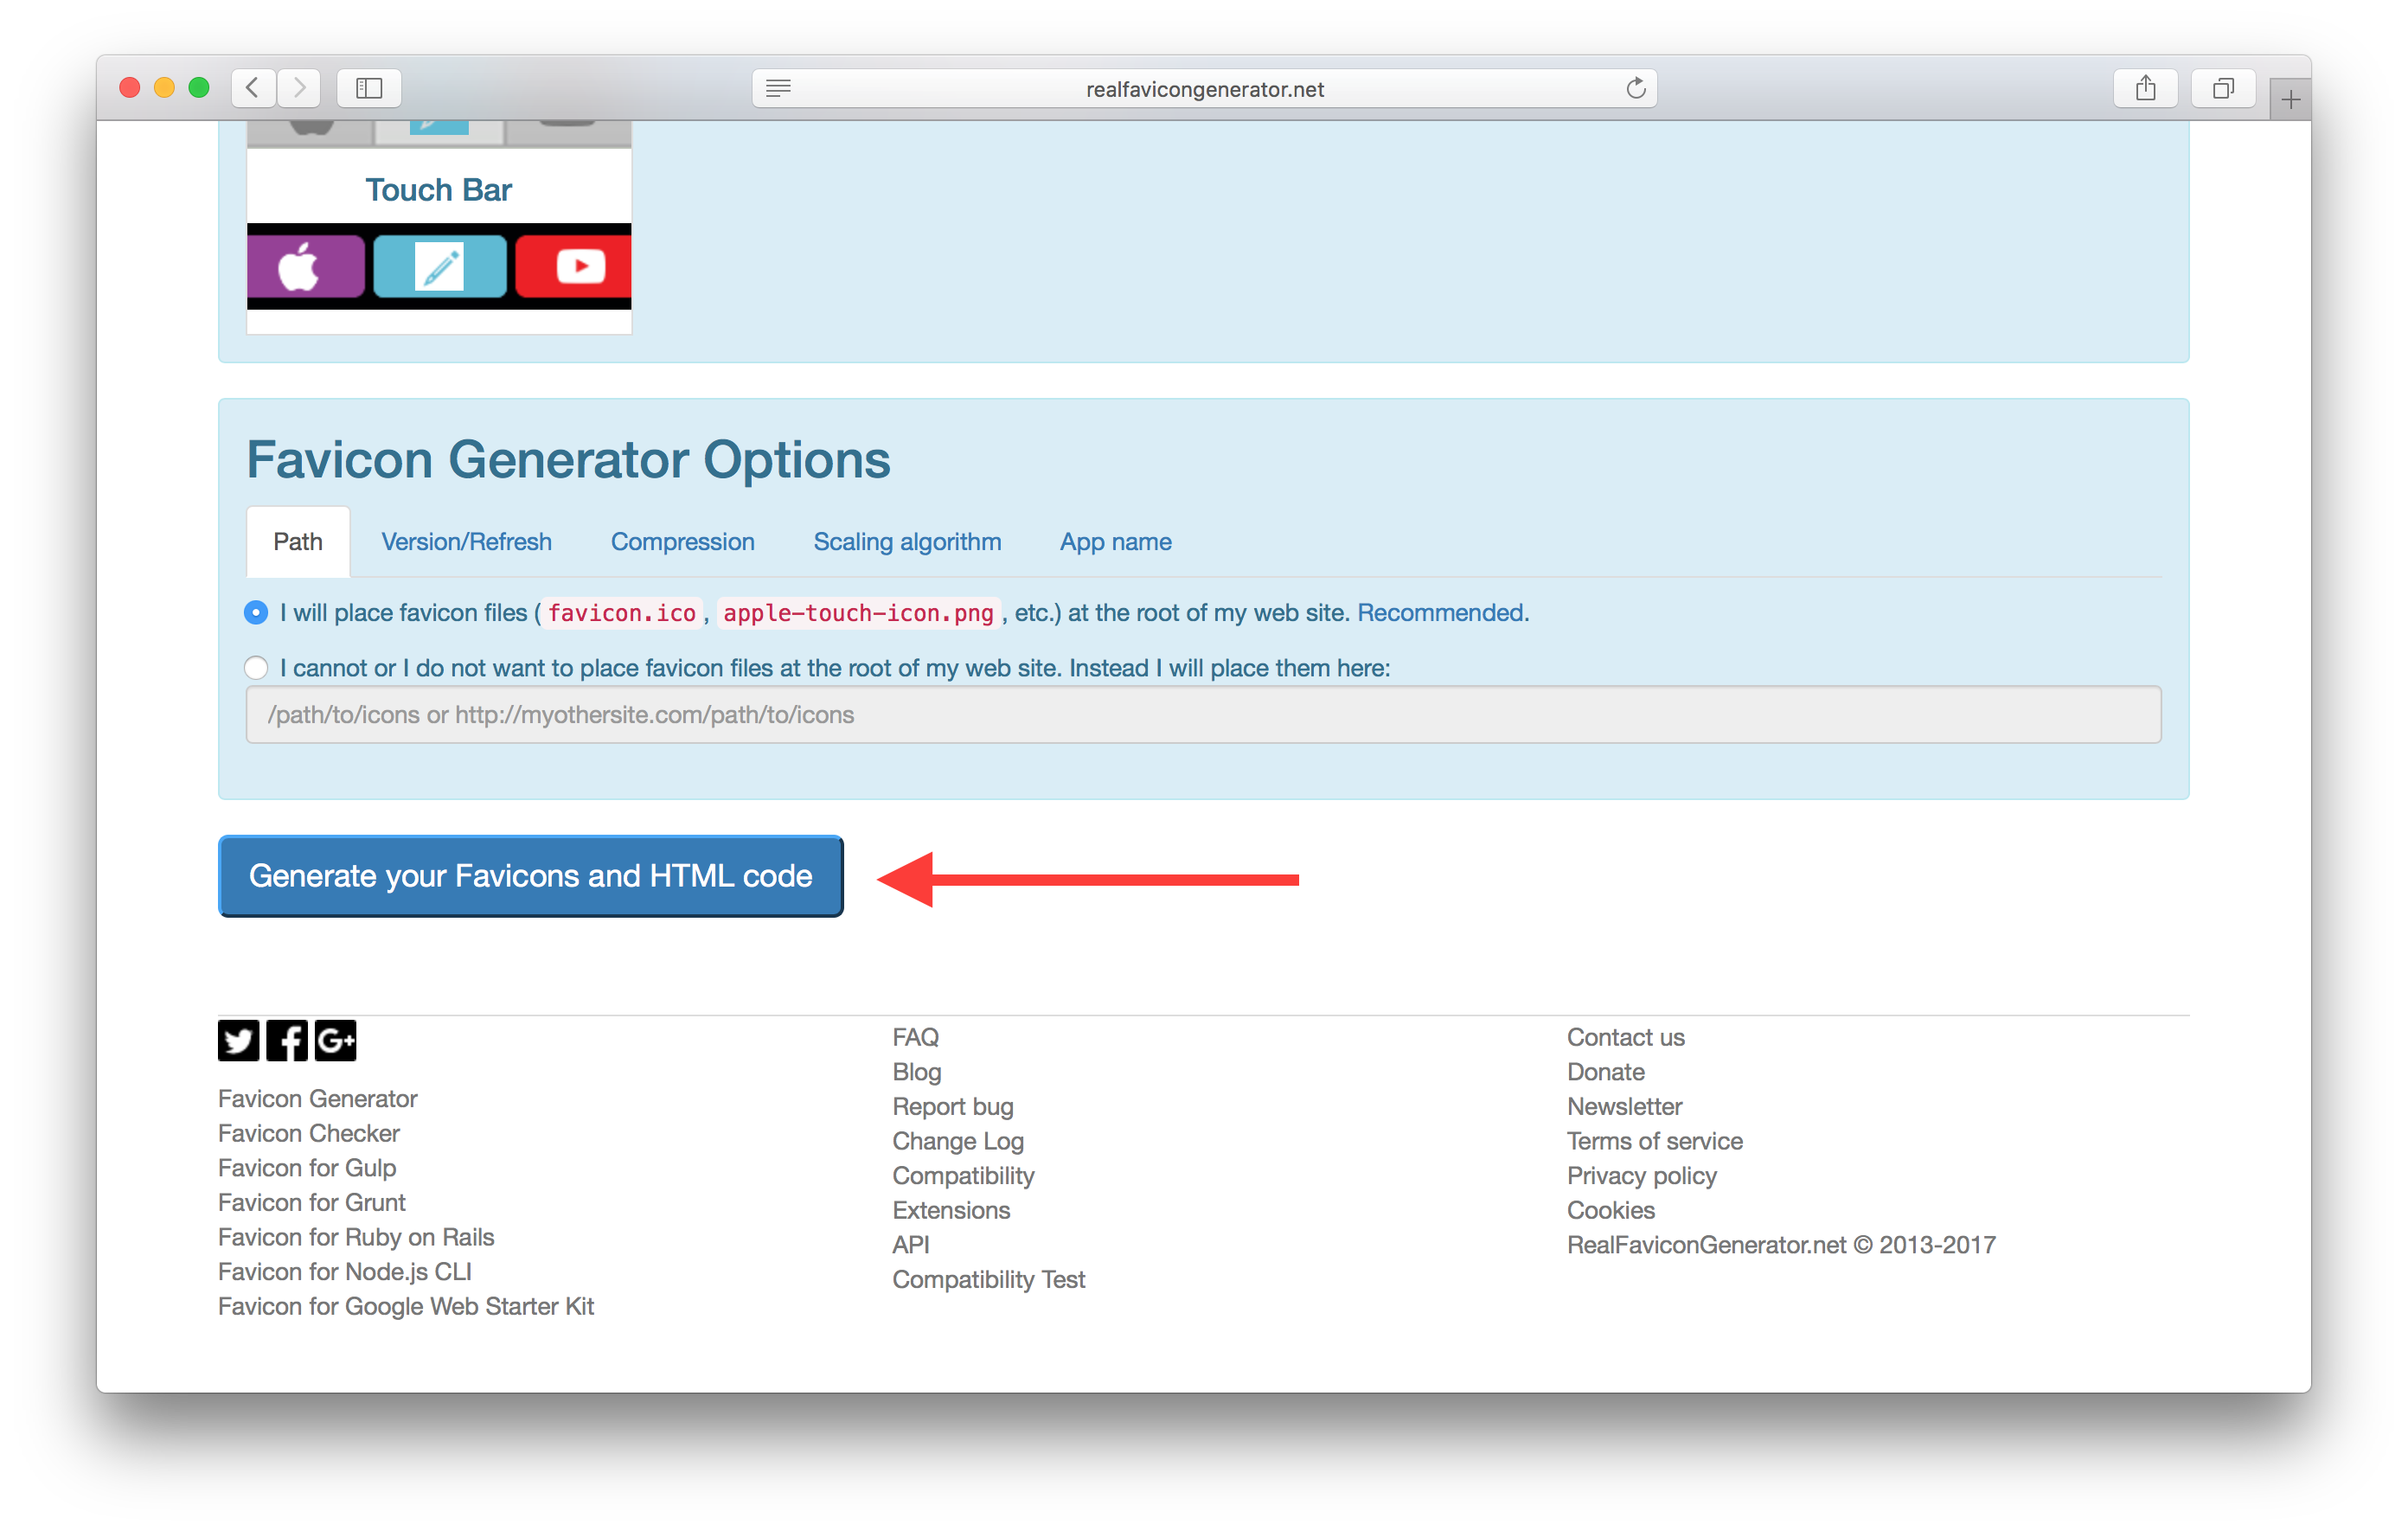Image resolution: width=2408 pixels, height=1531 pixels.
Task: Click the Facebook icon in footer
Action: (x=288, y=1040)
